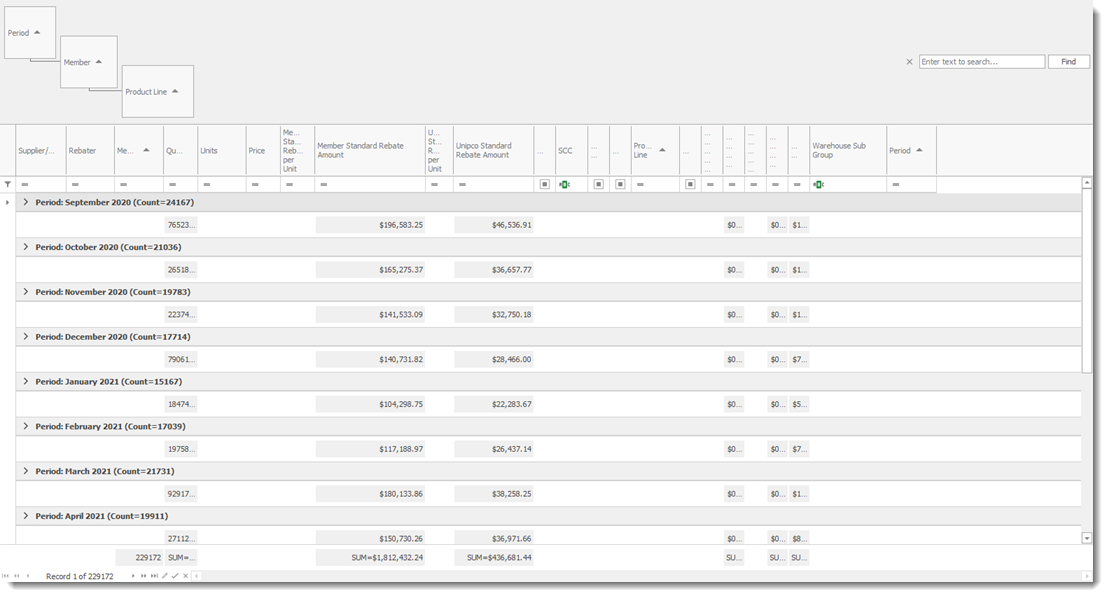Expand the March 2021 period group
The width and height of the screenshot is (1108, 597).
point(26,471)
